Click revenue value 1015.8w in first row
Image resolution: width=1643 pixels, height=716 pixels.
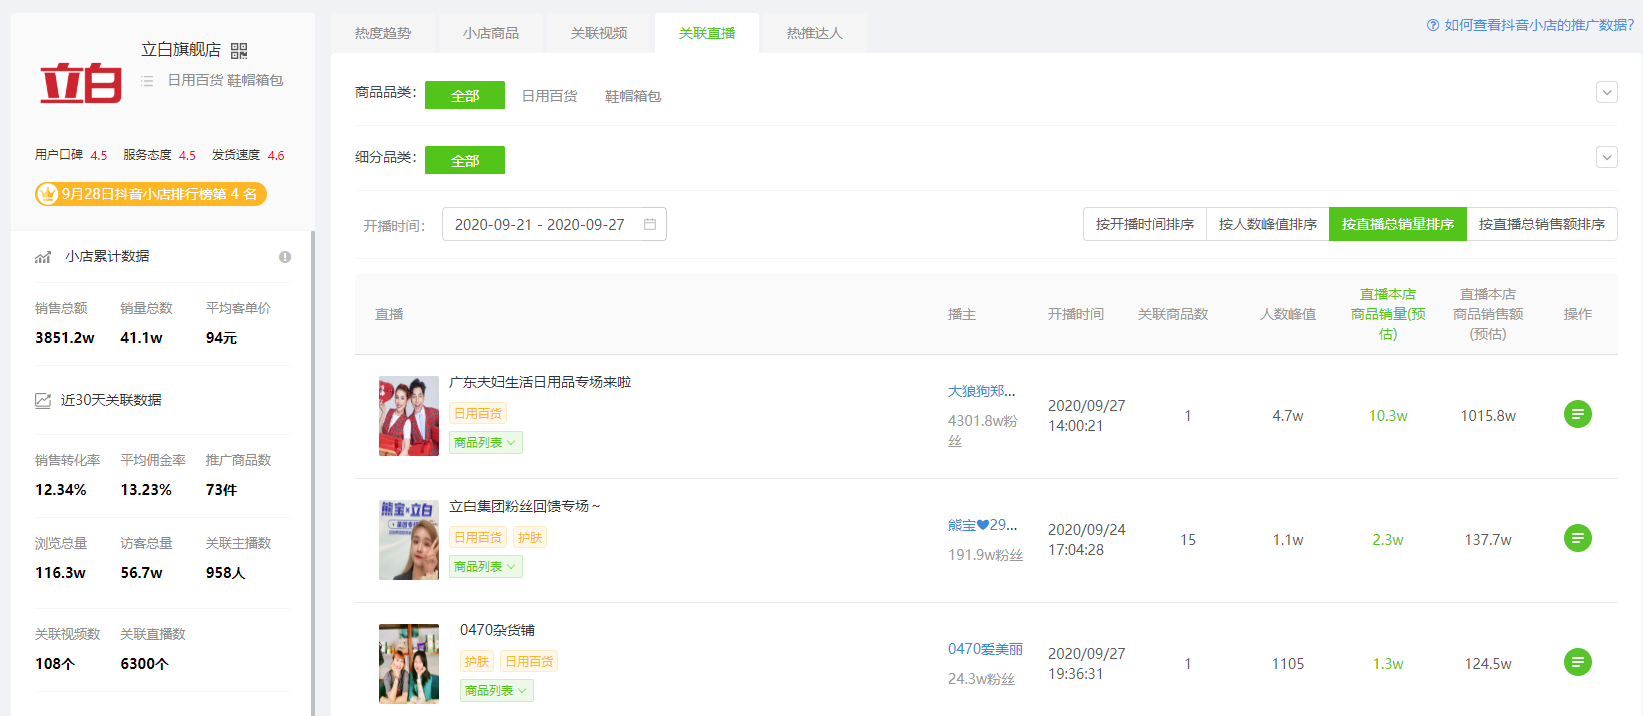tap(1488, 416)
